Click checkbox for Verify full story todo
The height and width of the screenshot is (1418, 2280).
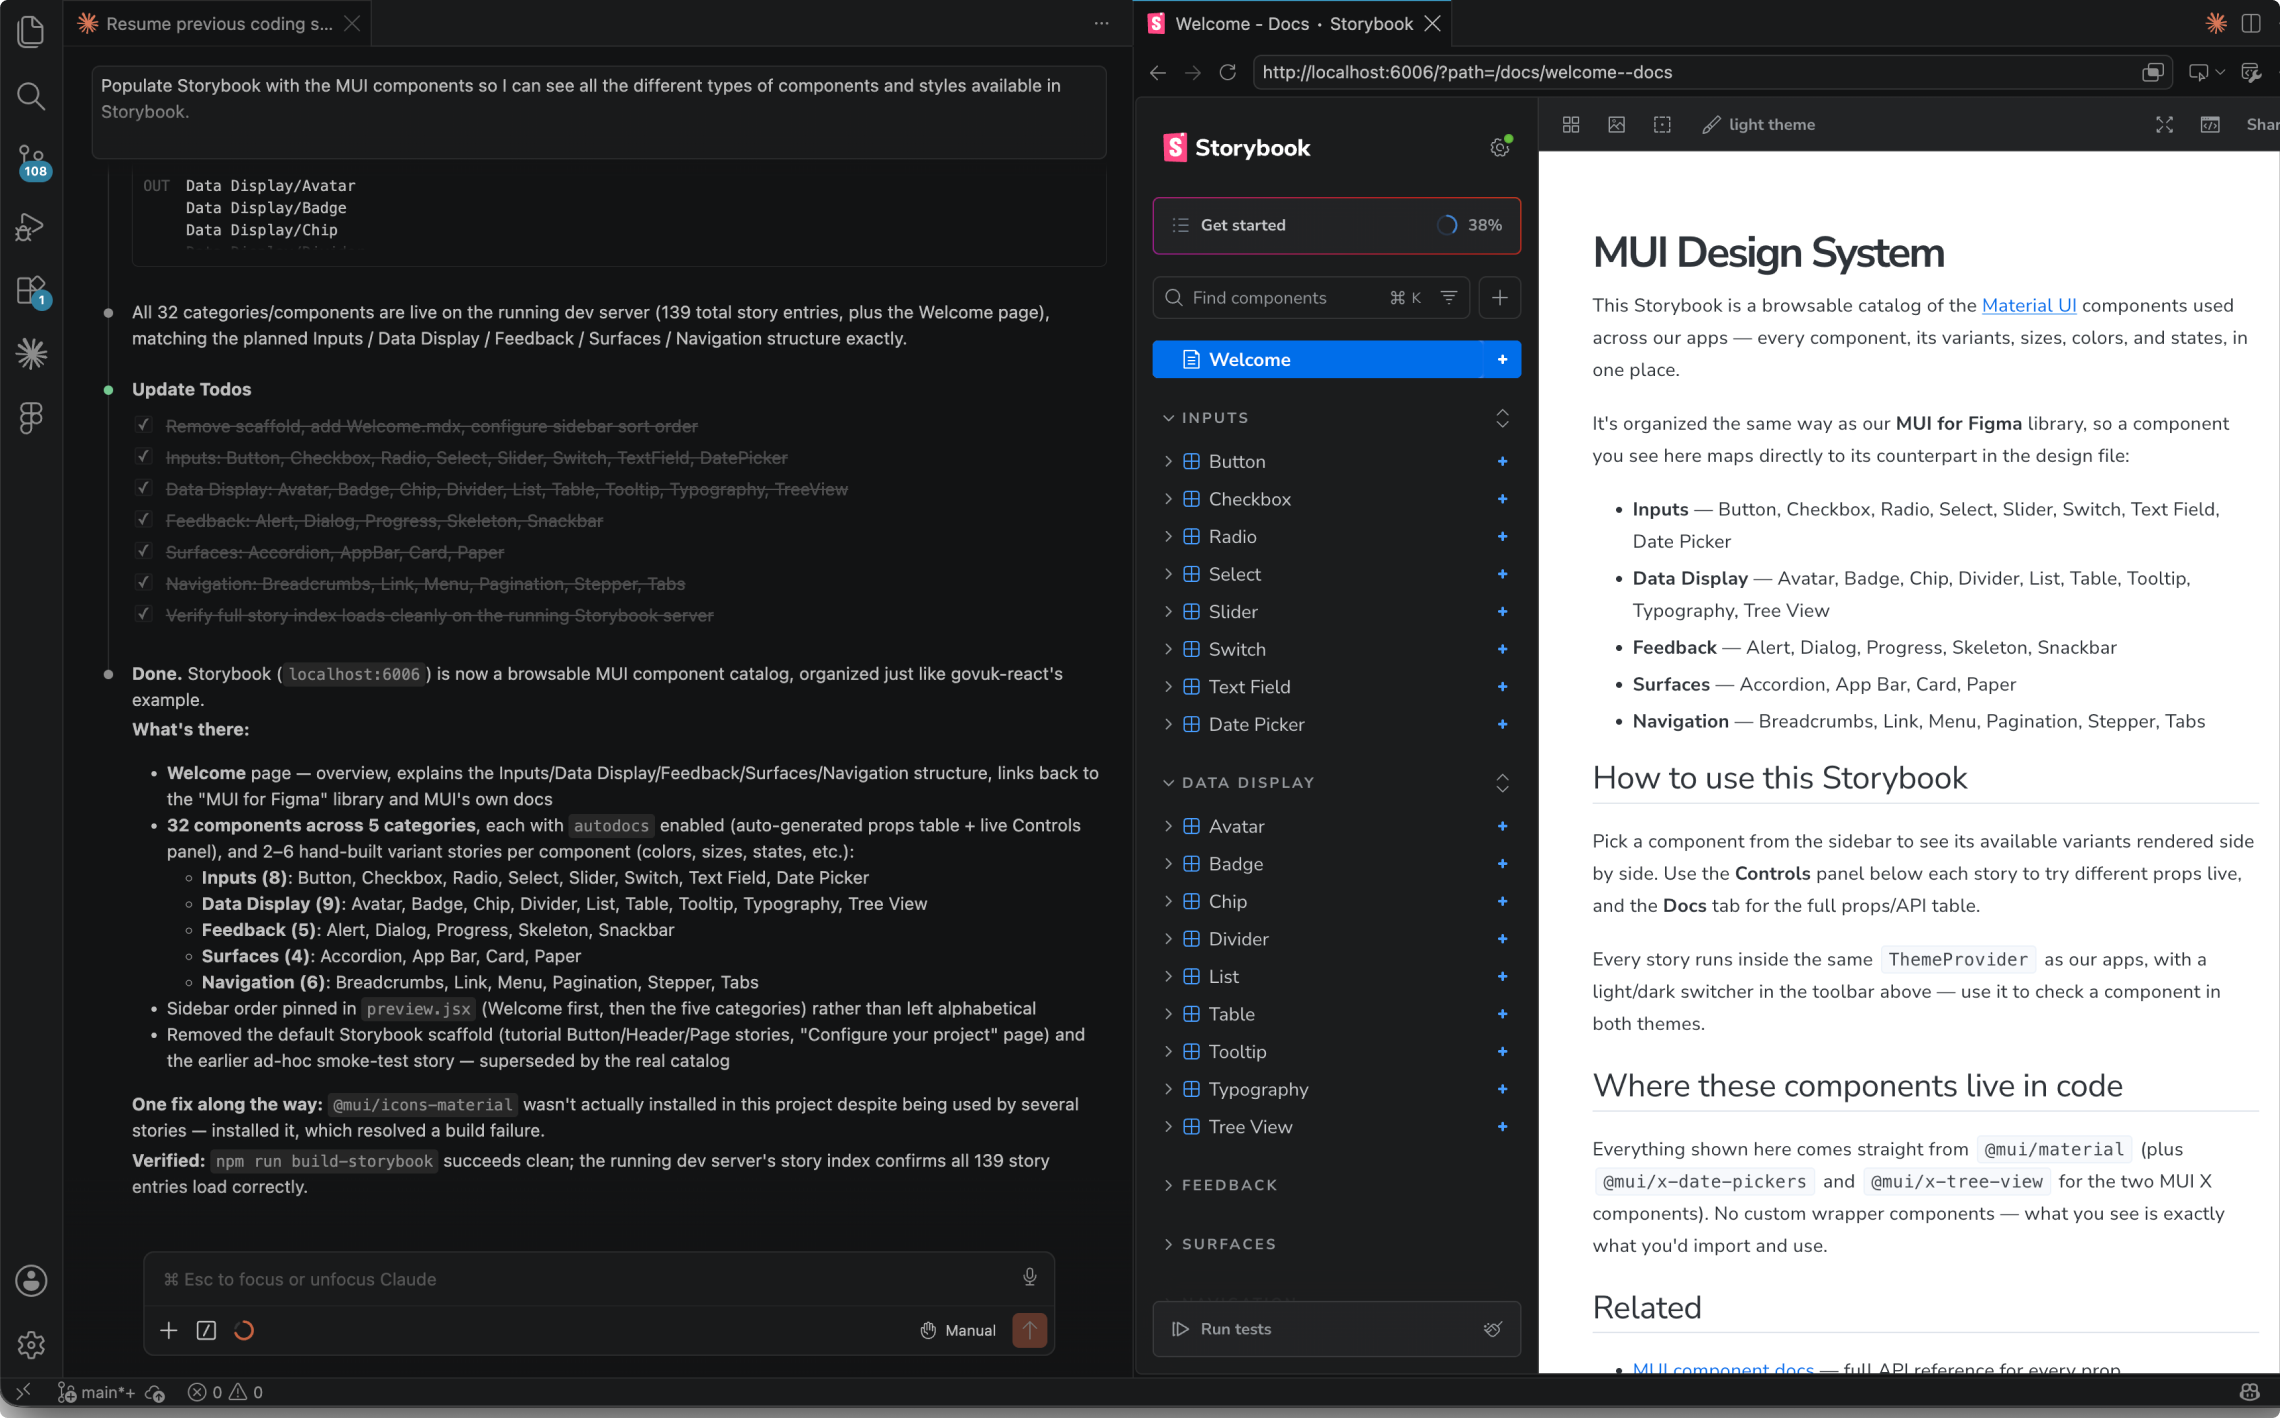point(143,614)
